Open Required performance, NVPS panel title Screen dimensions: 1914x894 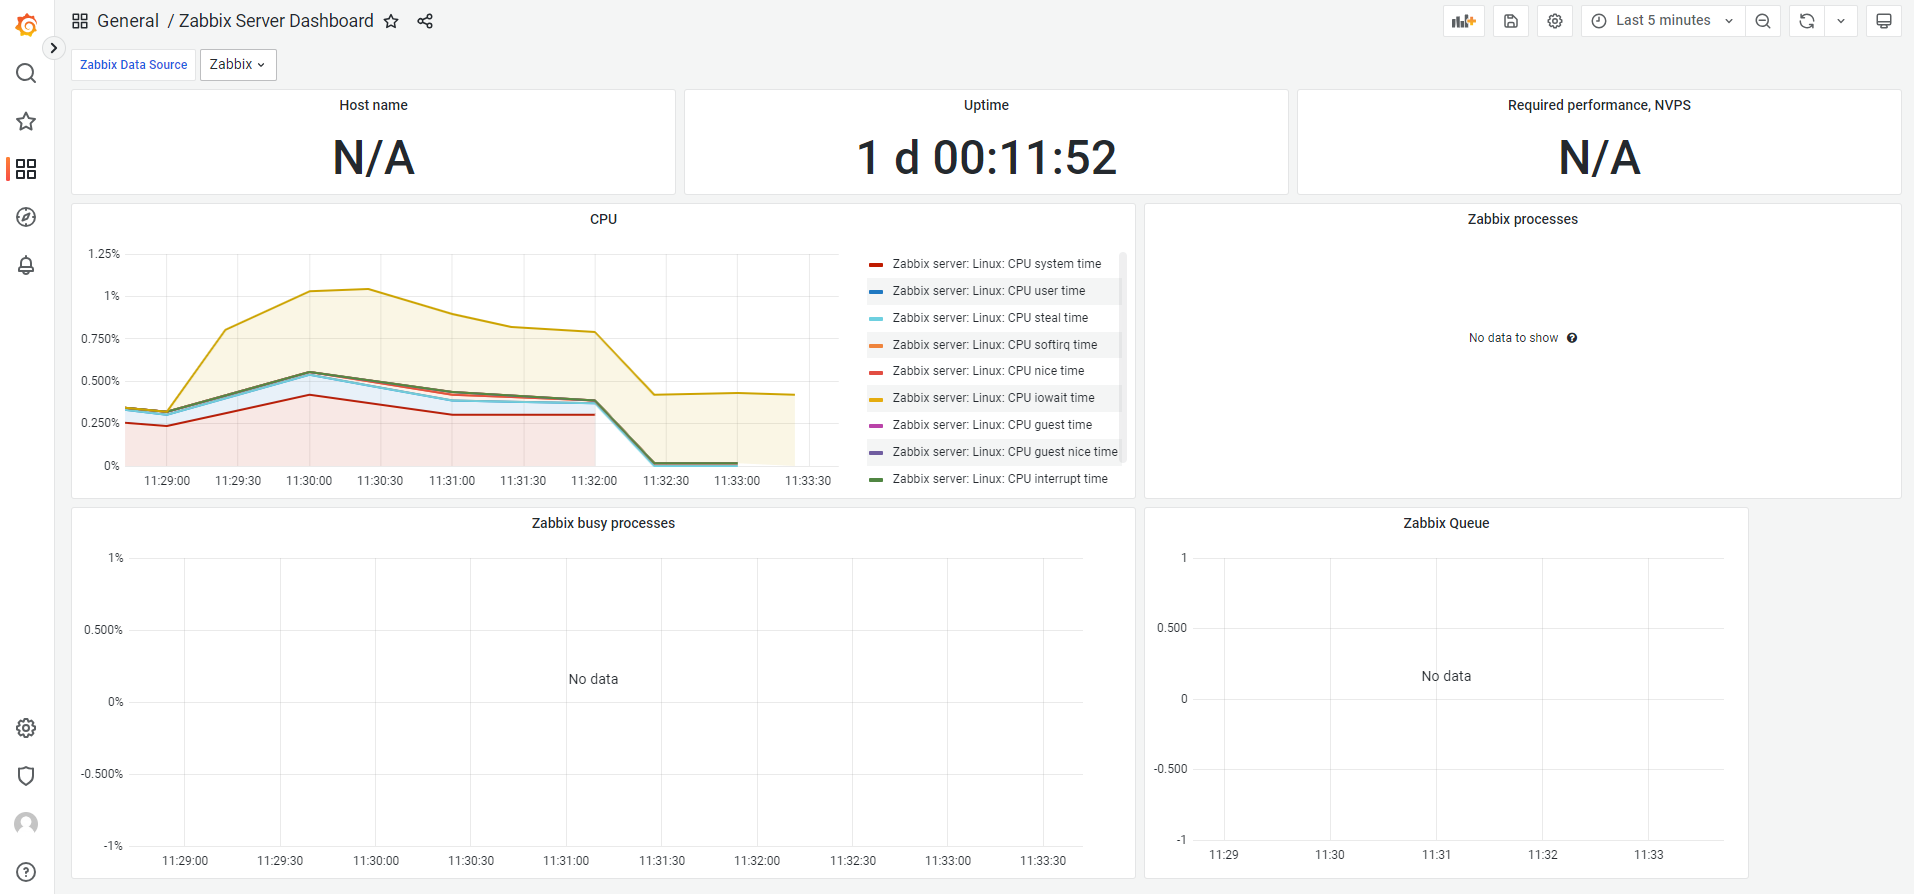coord(1599,105)
